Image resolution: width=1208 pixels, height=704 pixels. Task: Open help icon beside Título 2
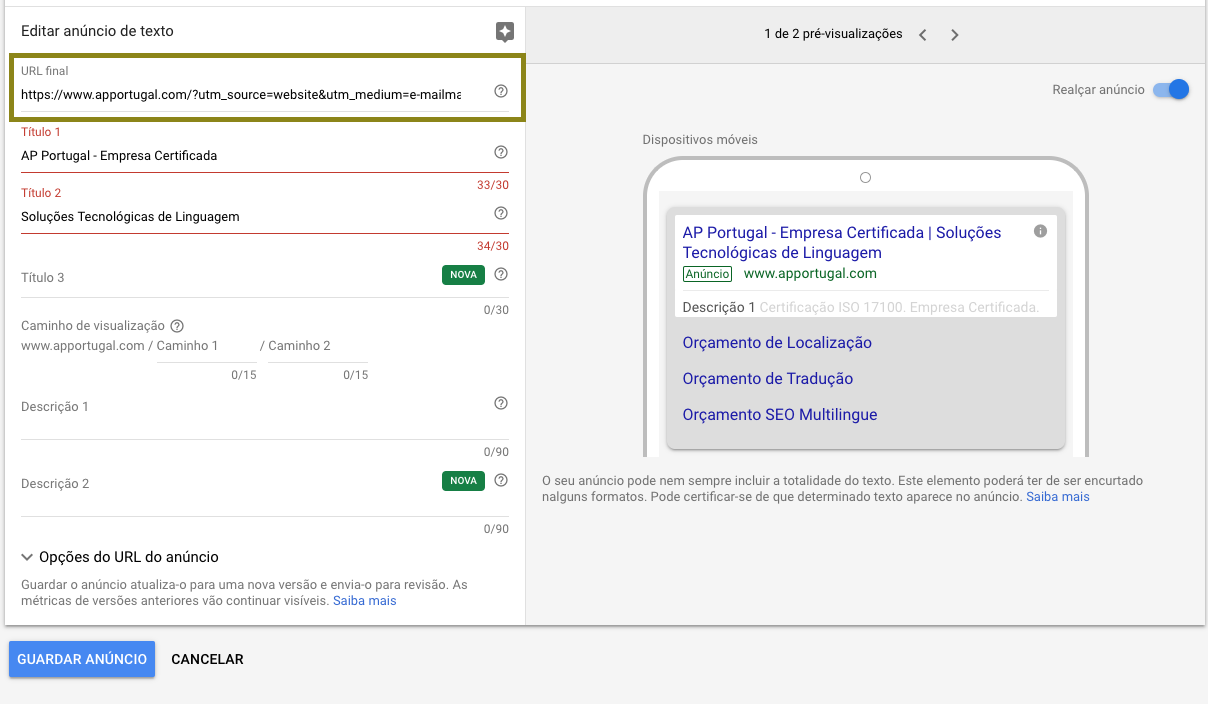coord(501,213)
